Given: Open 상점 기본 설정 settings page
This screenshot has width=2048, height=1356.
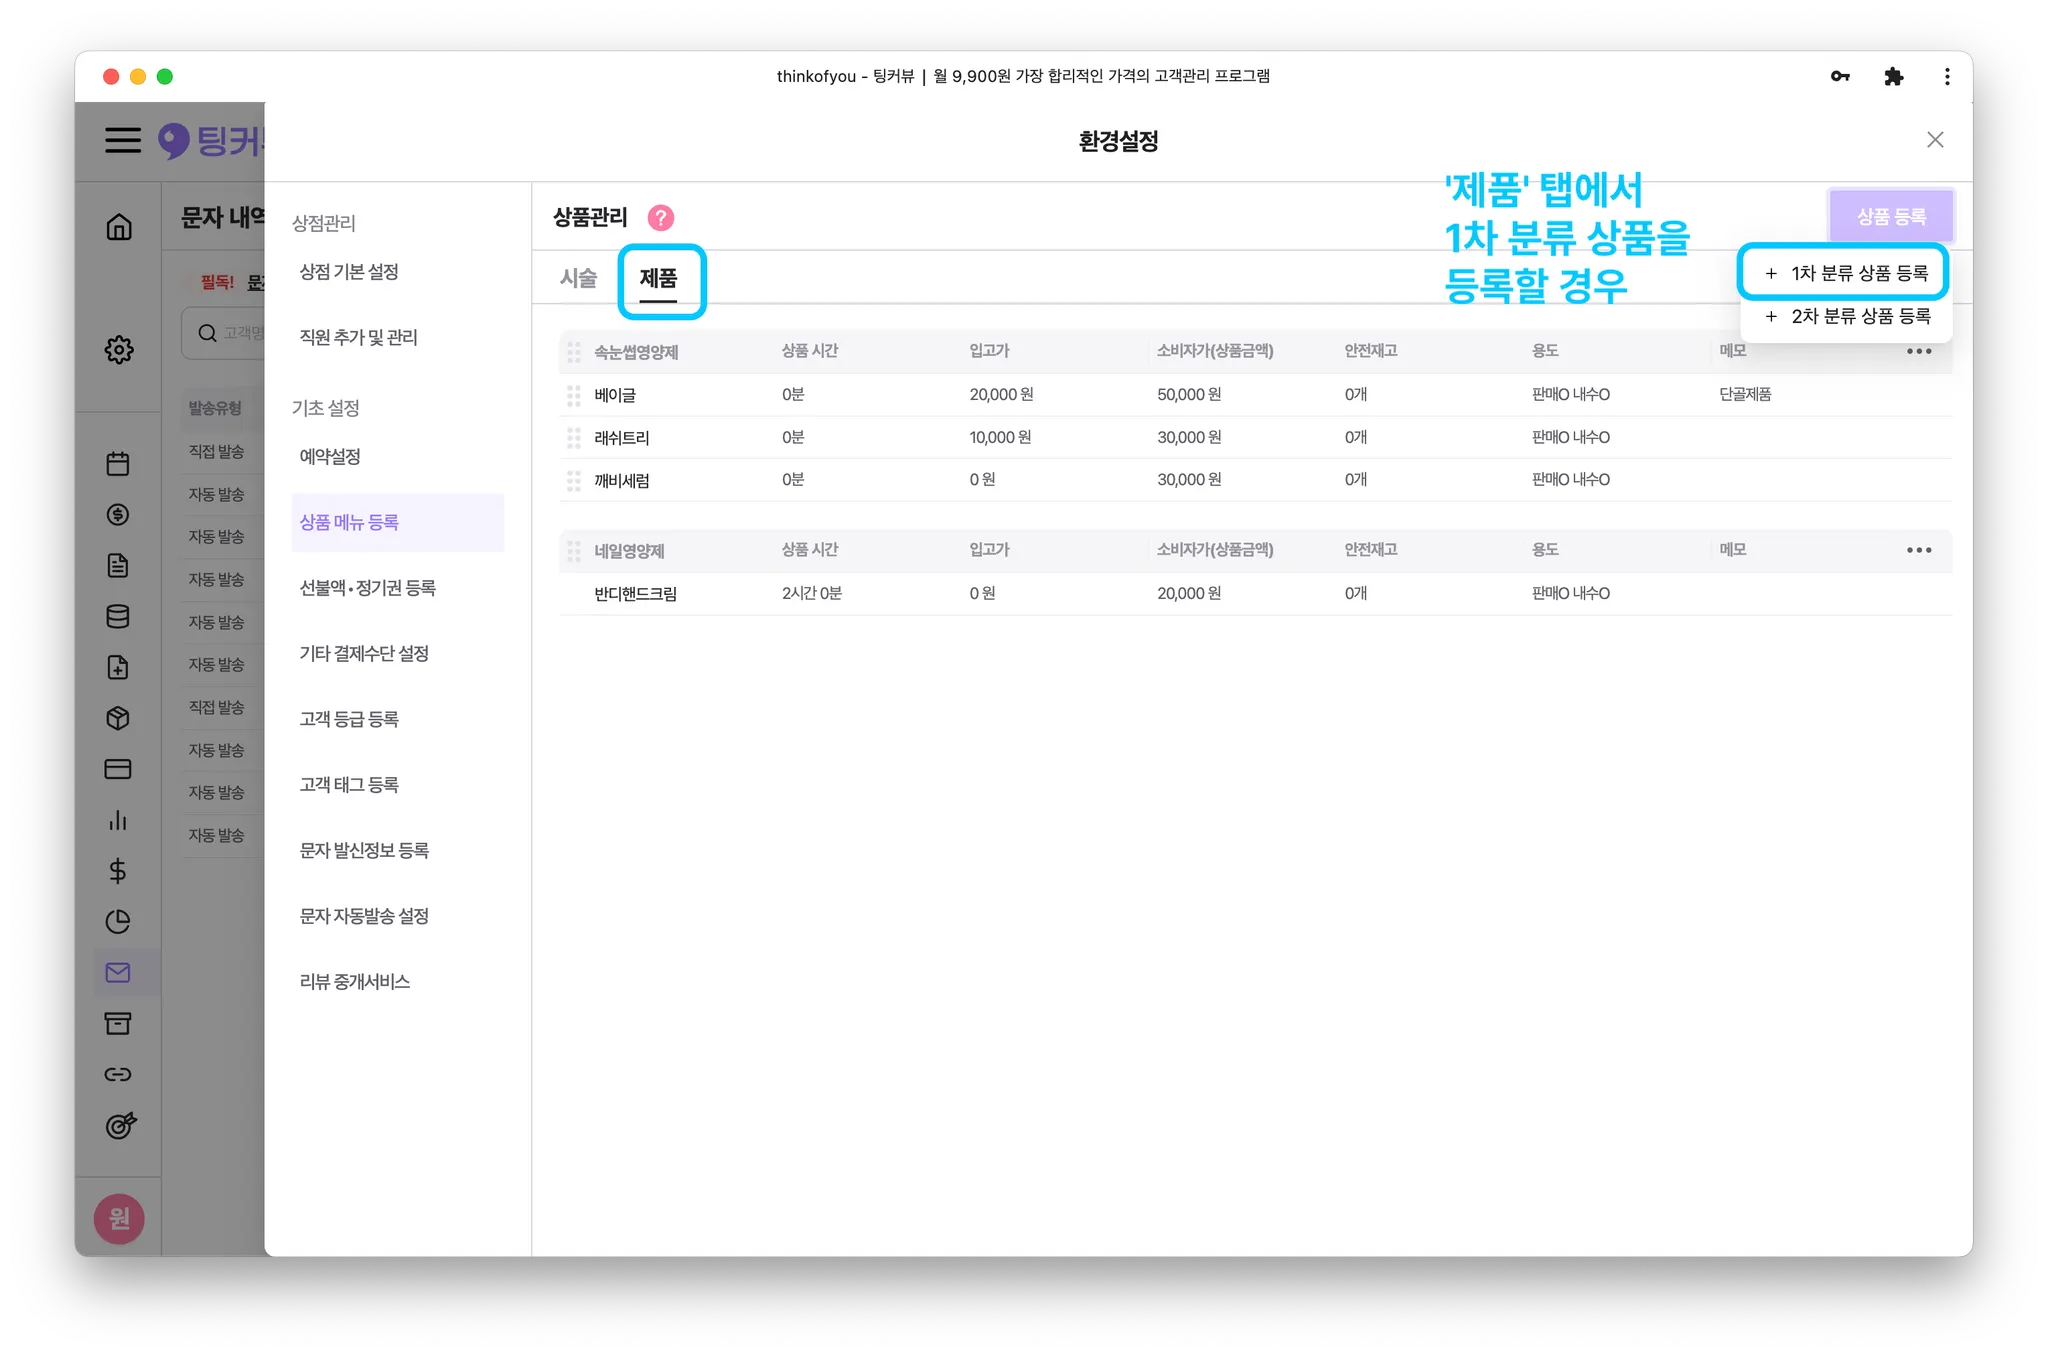Looking at the screenshot, I should click(349, 272).
